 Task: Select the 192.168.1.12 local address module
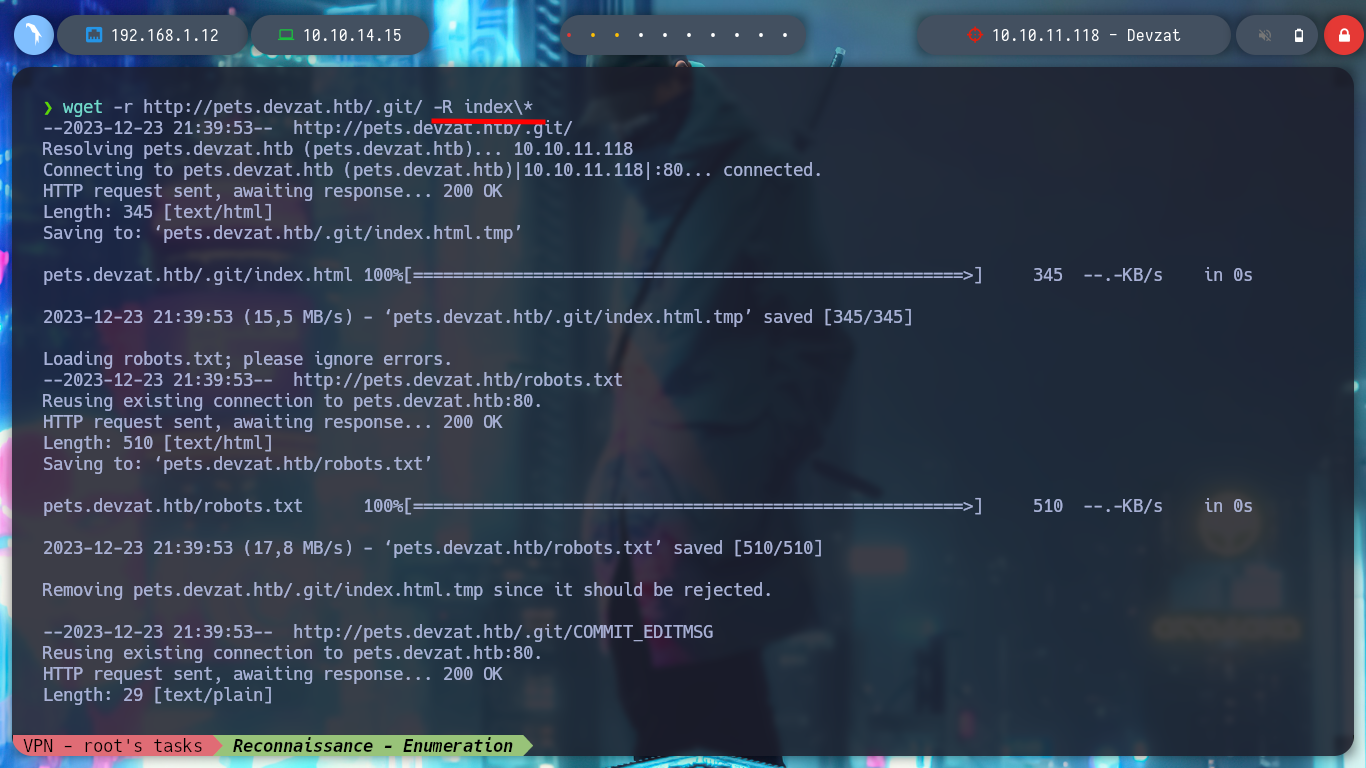[152, 35]
